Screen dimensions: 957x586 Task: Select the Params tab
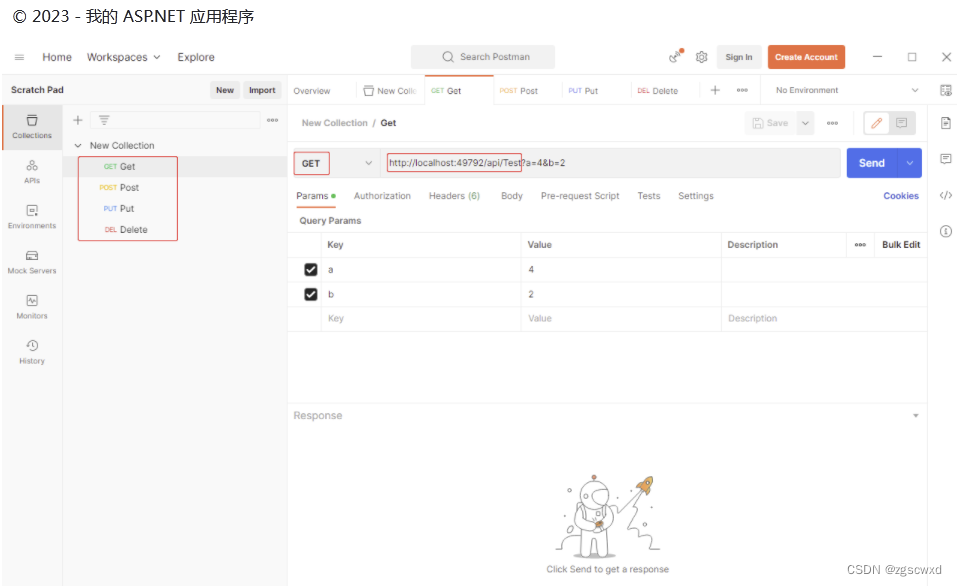[x=316, y=196]
